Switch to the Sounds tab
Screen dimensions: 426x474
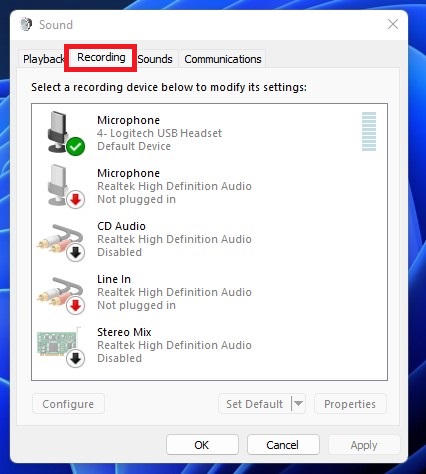point(155,59)
